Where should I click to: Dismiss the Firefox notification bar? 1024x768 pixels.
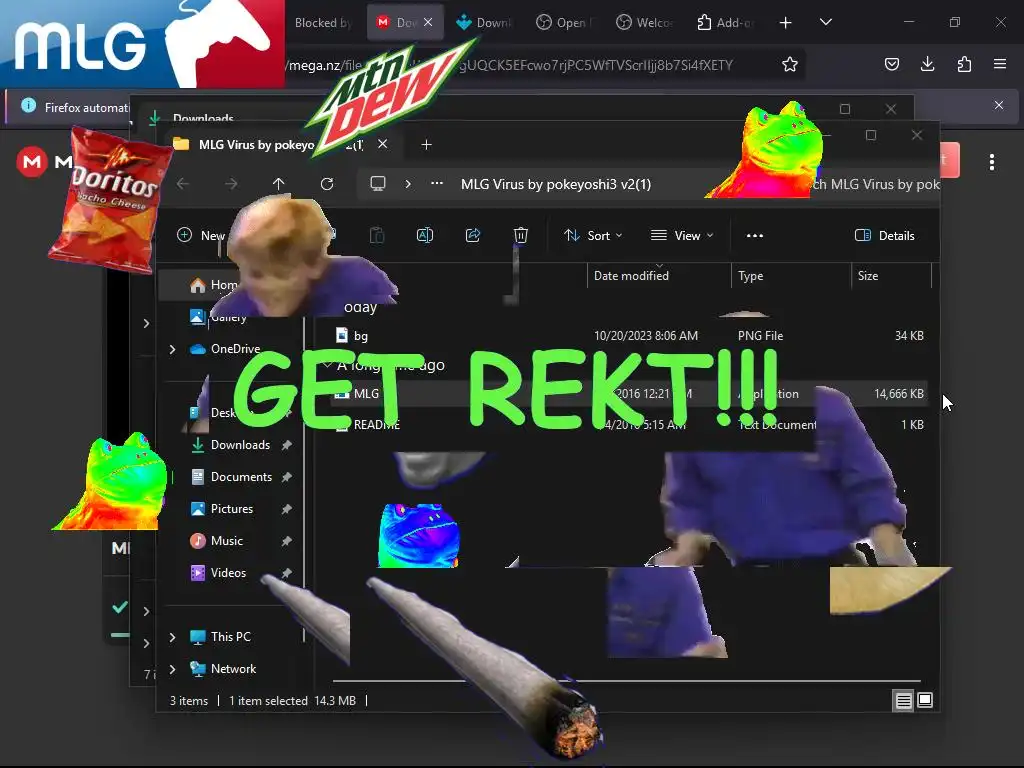(999, 105)
